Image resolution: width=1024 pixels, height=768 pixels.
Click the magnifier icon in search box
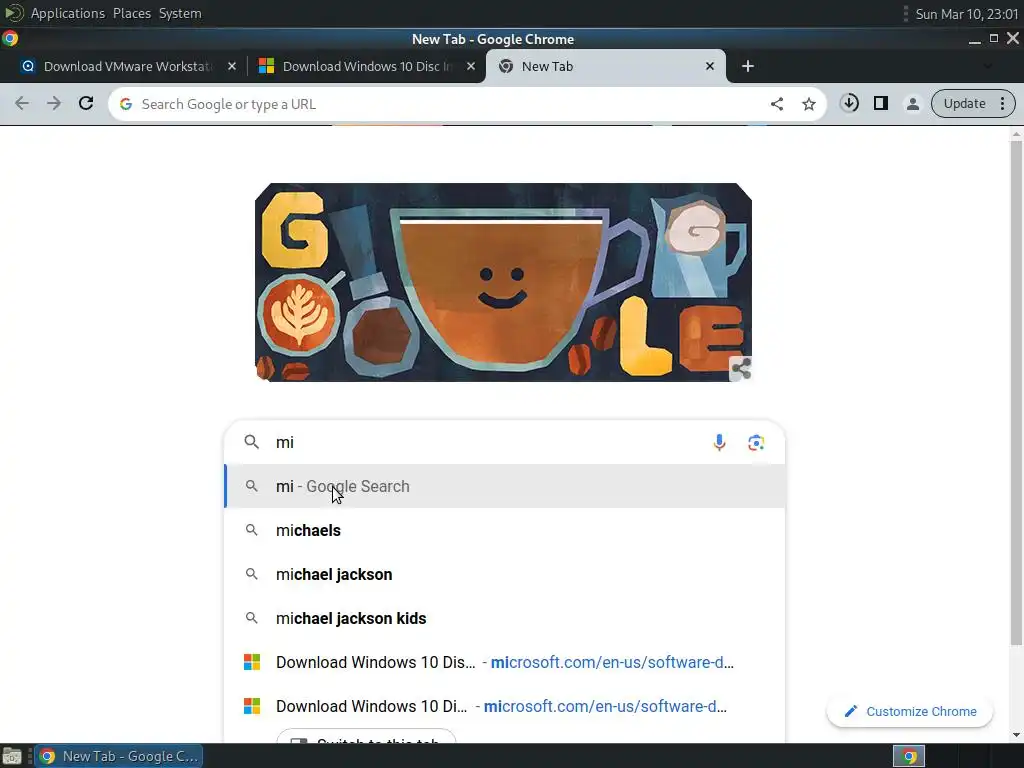(x=251, y=442)
